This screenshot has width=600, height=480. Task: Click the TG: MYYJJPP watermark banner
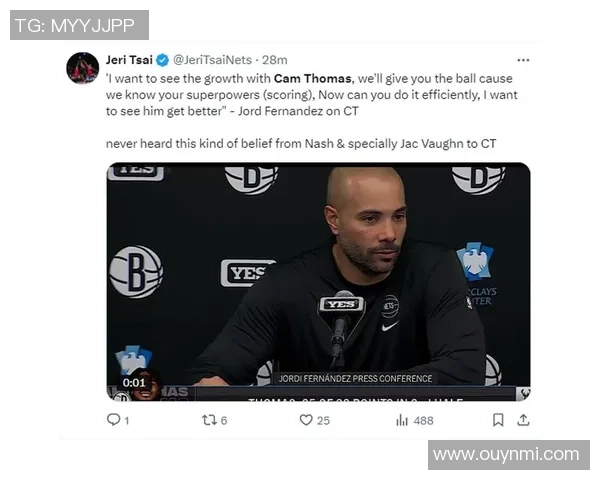coord(79,25)
